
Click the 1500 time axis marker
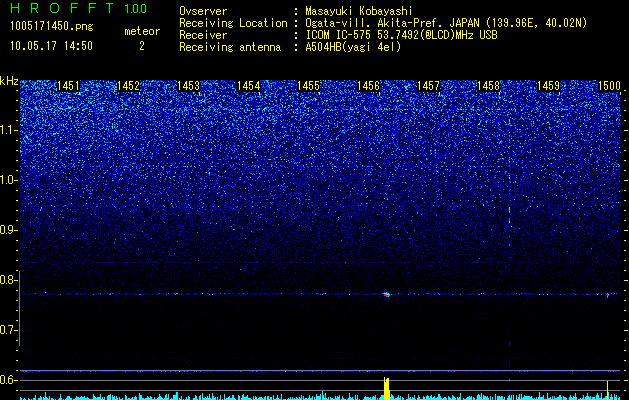pyautogui.click(x=609, y=86)
